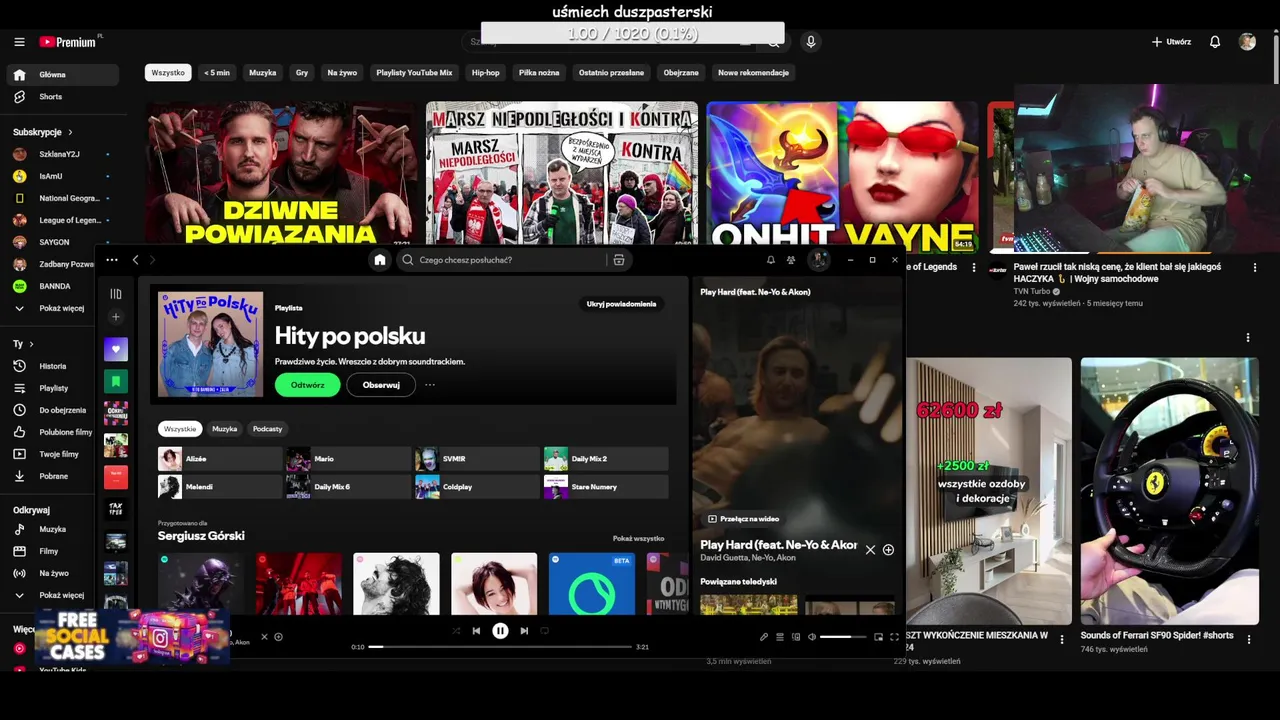The width and height of the screenshot is (1280, 720).
Task: Toggle repeat in Spotify player
Action: click(545, 631)
